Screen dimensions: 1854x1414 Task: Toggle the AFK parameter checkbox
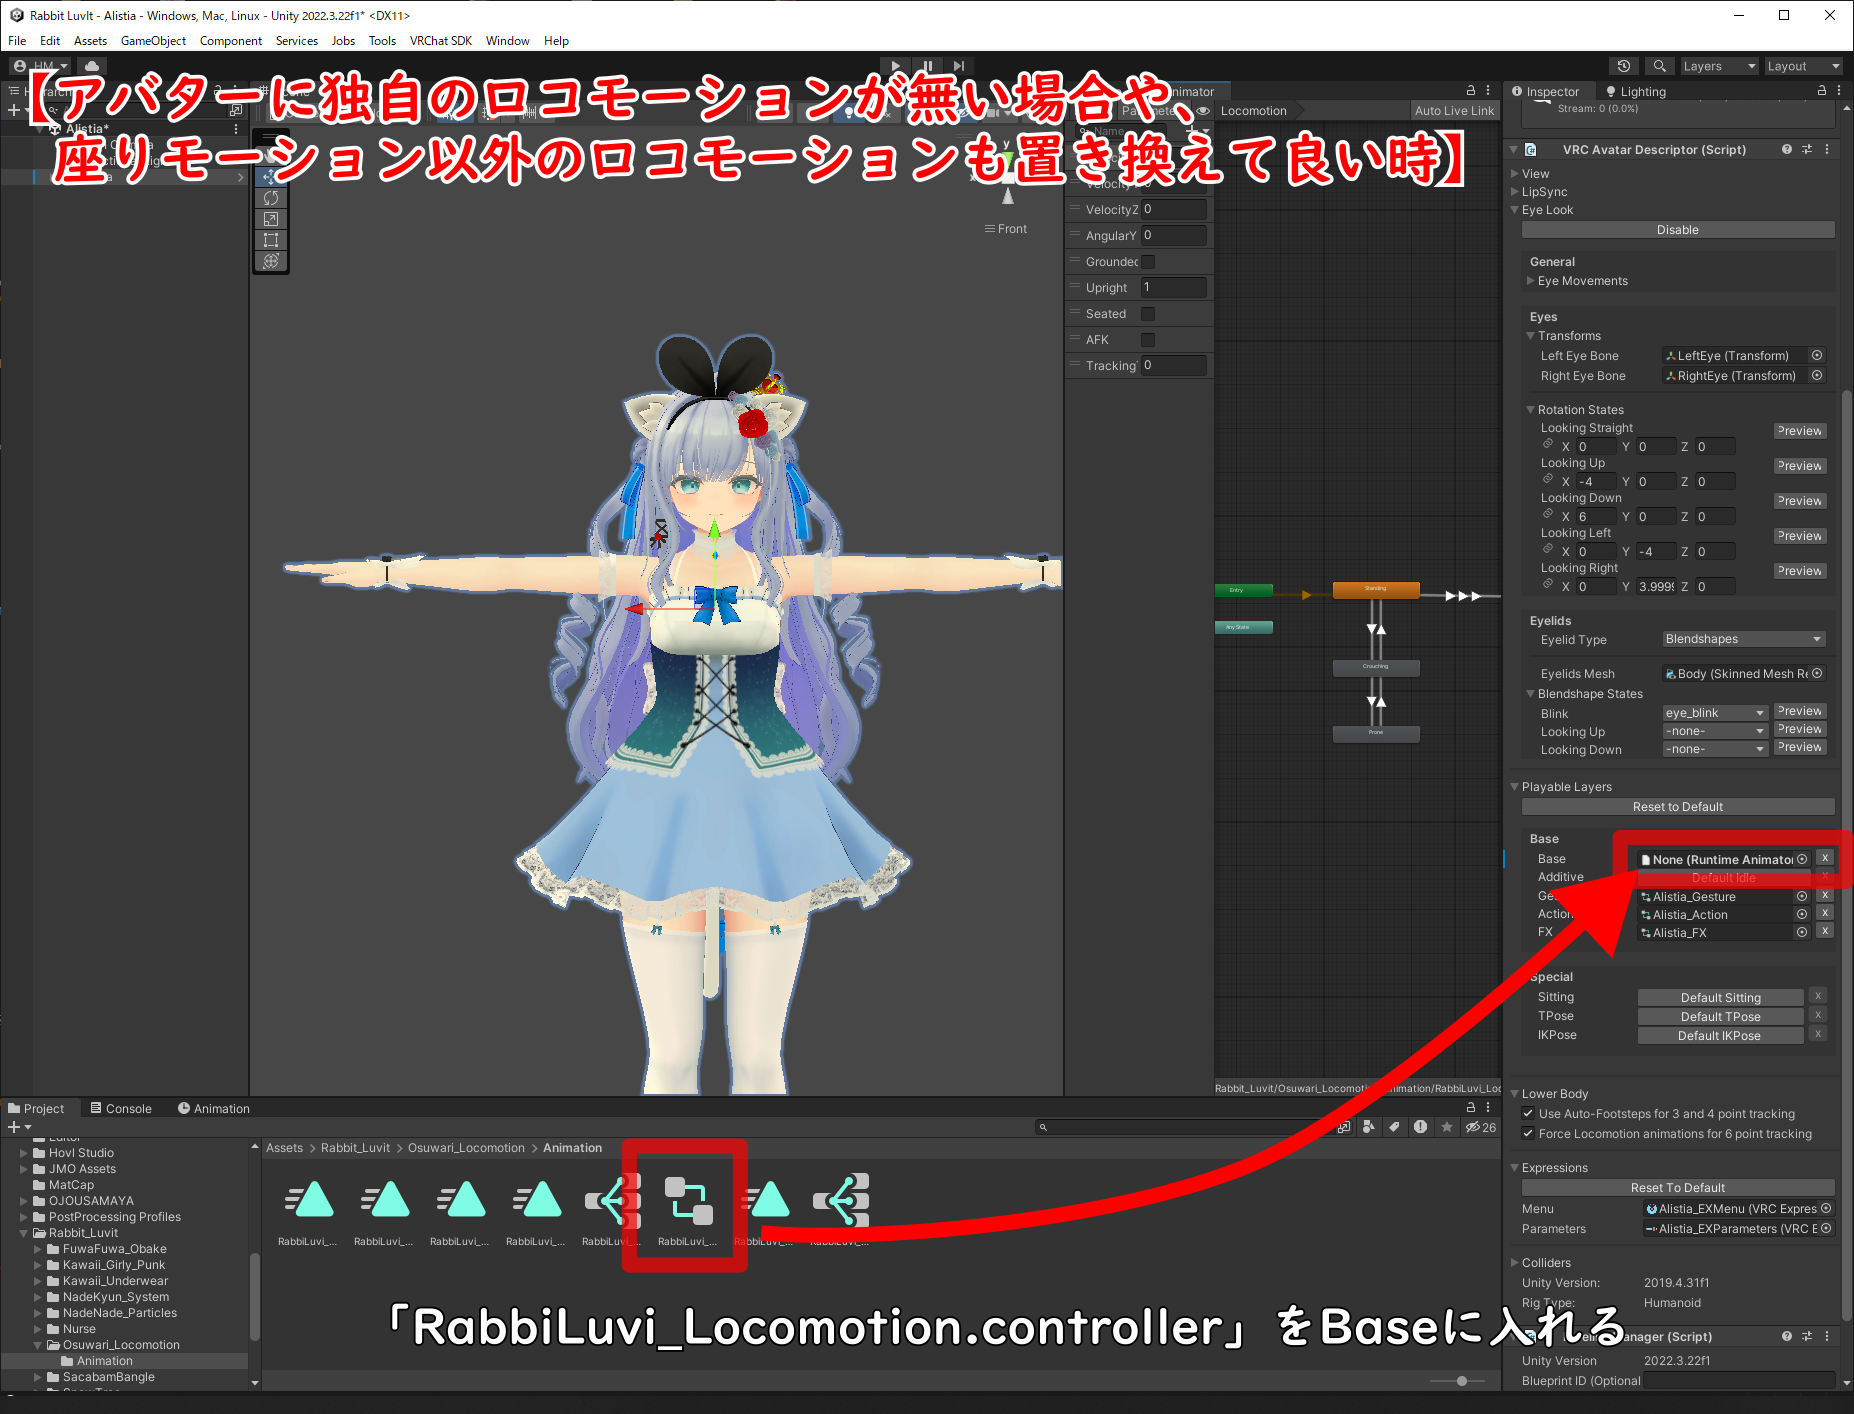click(1147, 339)
